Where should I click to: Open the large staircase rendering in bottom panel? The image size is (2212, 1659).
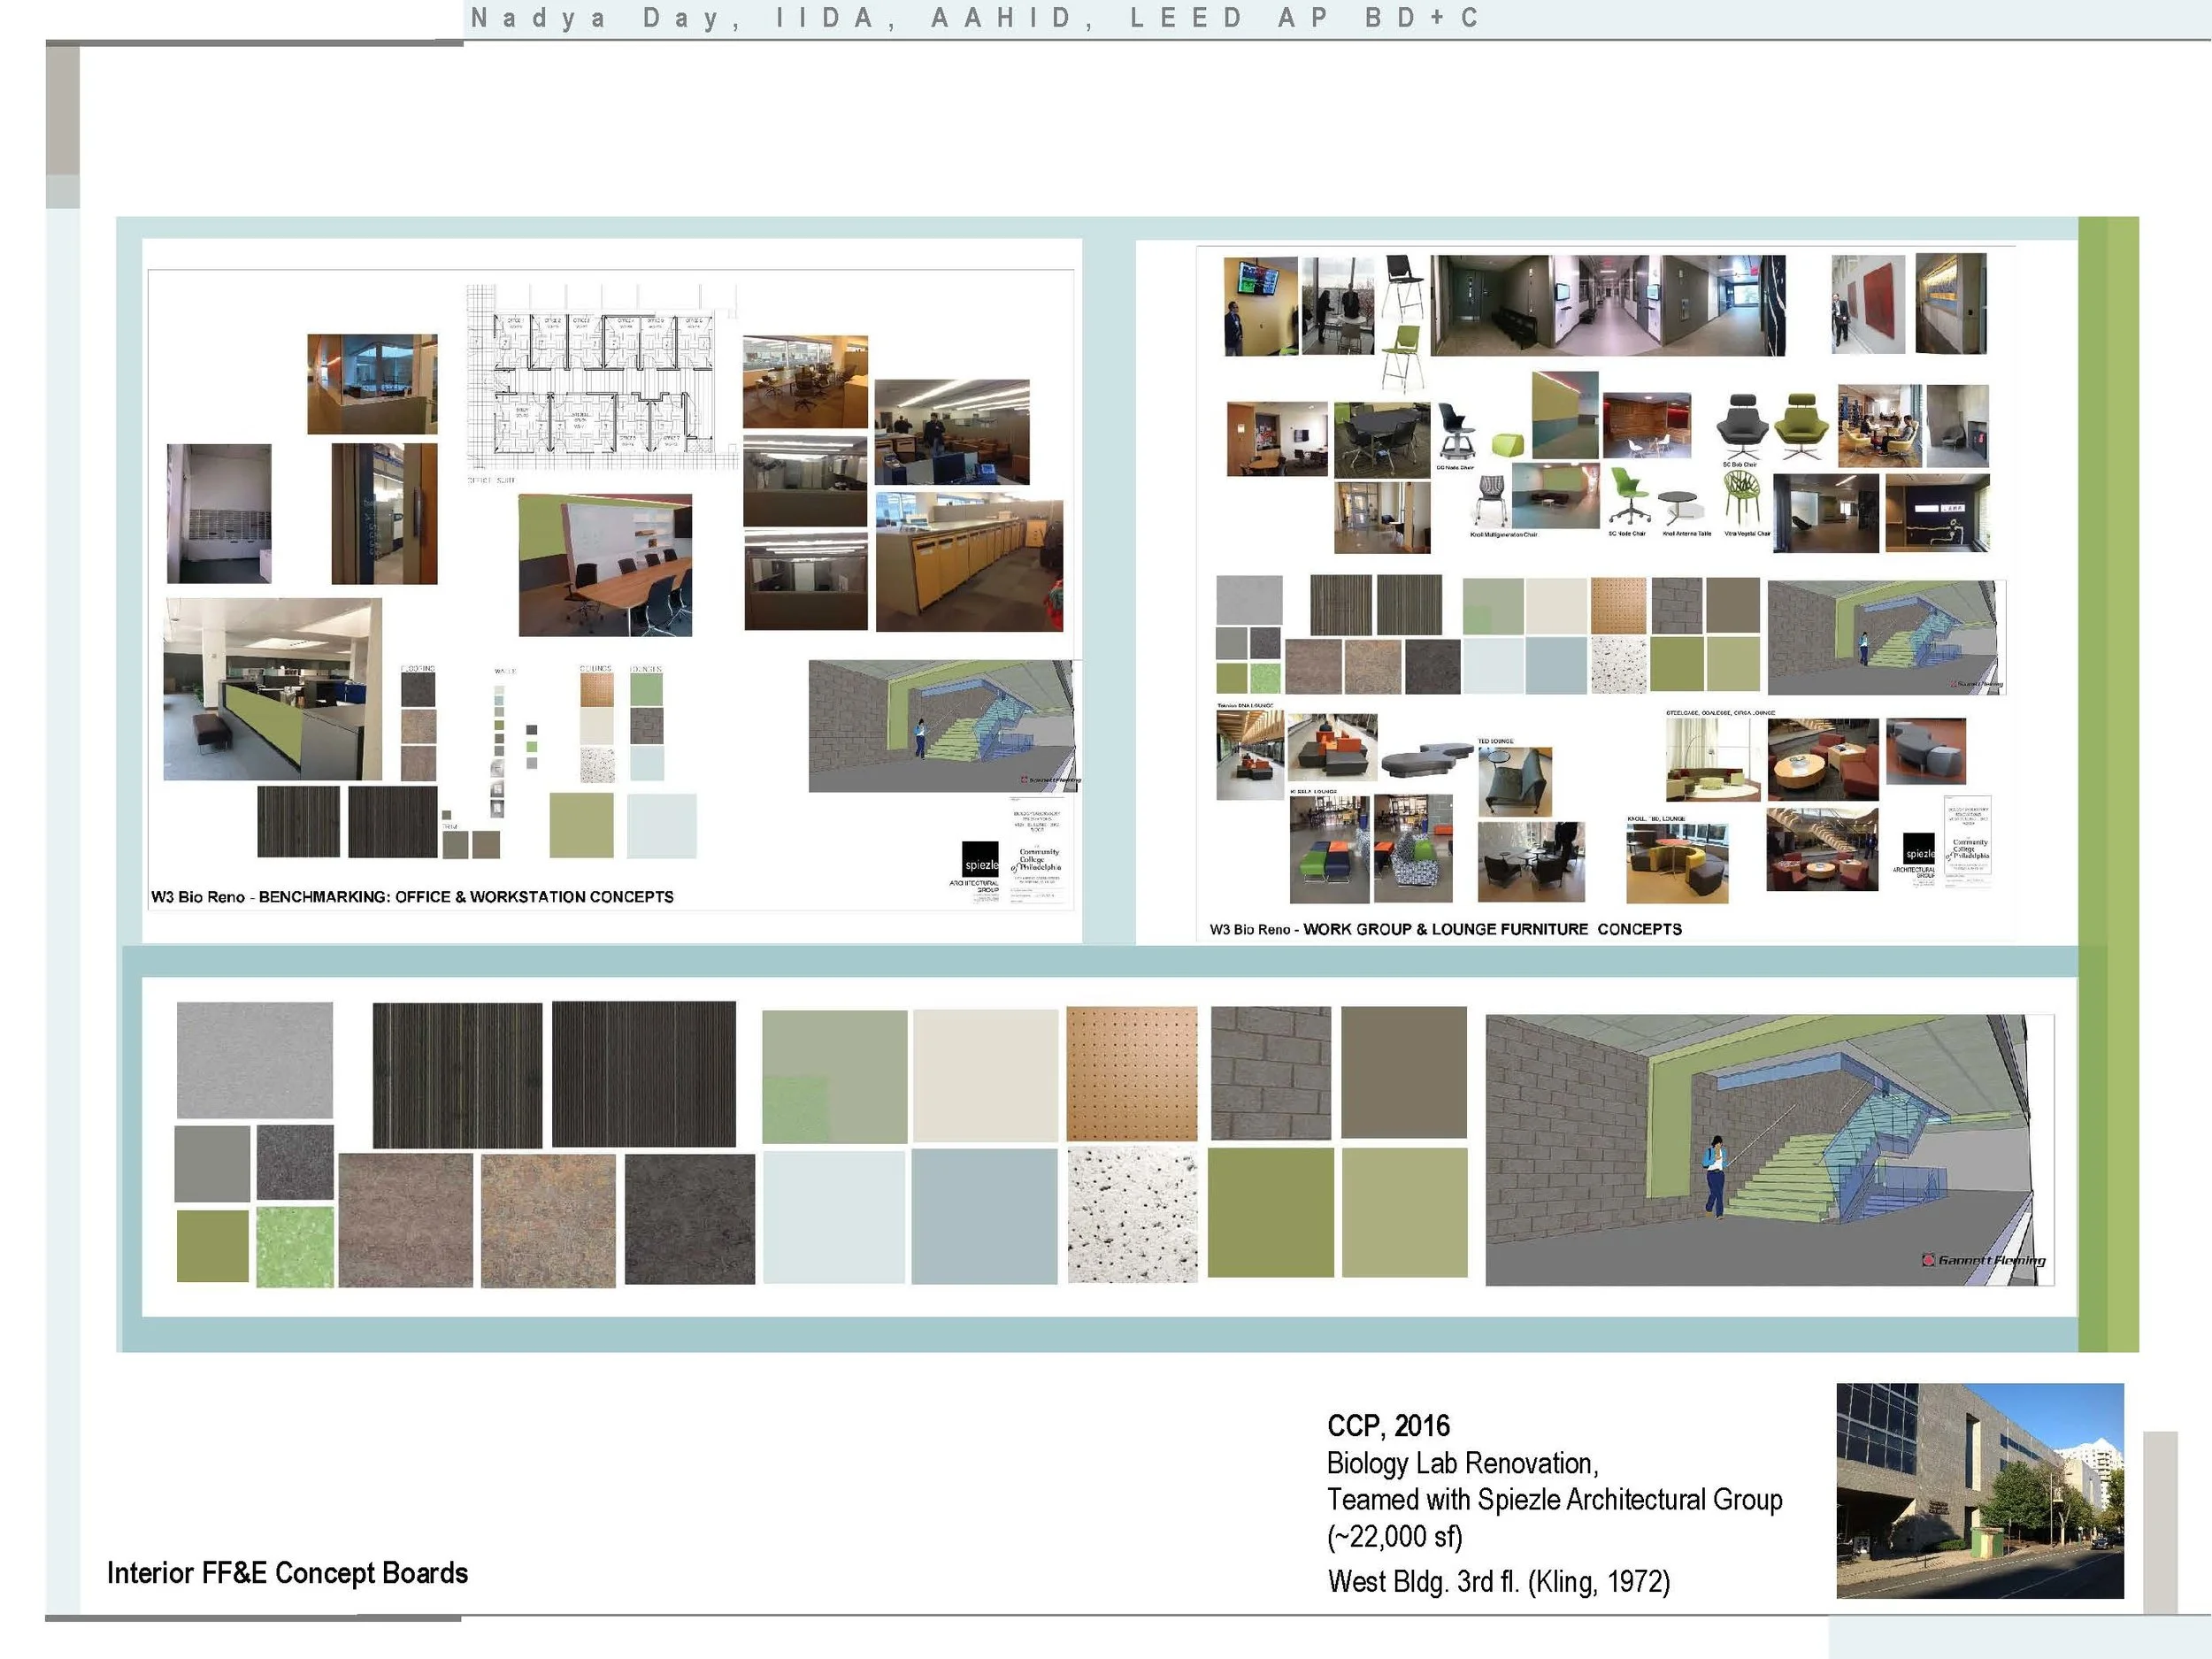(1768, 1150)
